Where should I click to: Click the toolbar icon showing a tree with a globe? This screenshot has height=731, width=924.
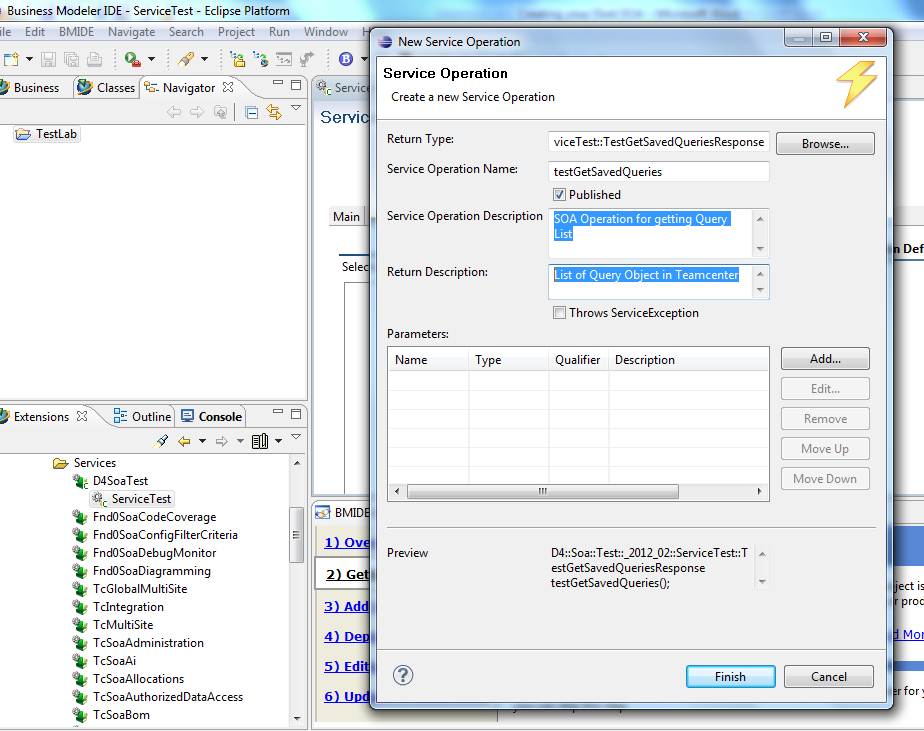(260, 59)
